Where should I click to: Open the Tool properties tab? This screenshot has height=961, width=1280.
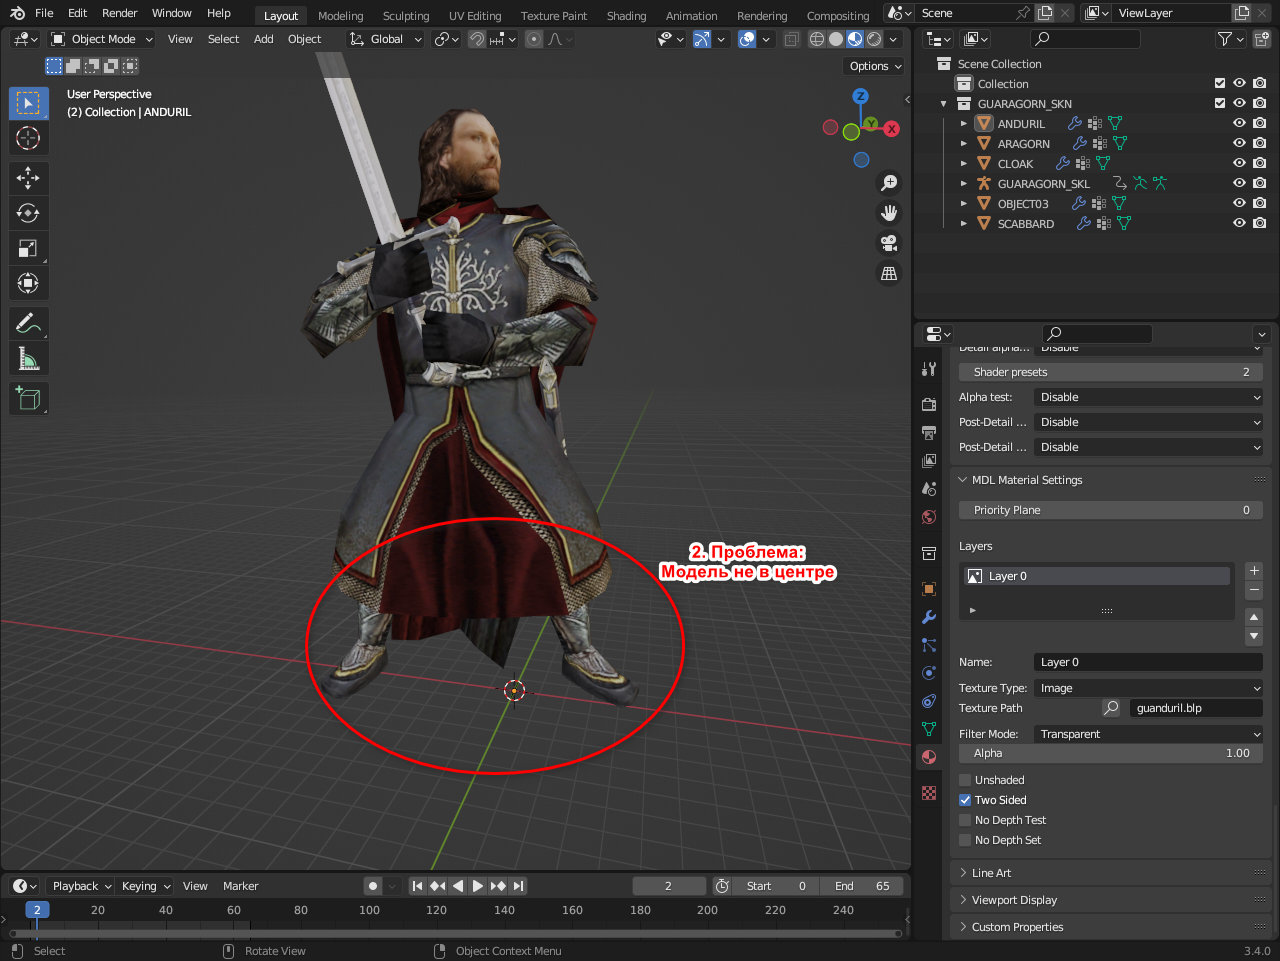tap(929, 369)
